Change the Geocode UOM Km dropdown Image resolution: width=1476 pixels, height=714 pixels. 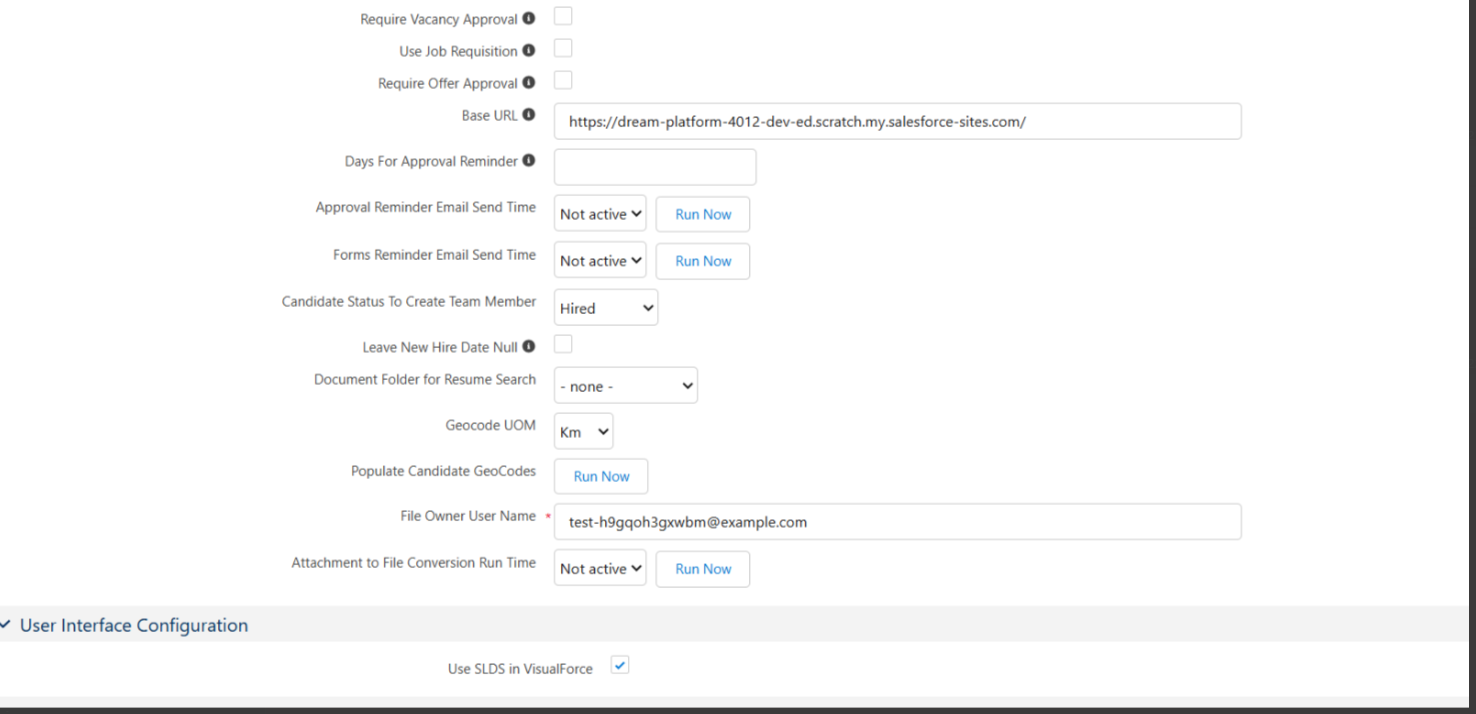(x=584, y=432)
